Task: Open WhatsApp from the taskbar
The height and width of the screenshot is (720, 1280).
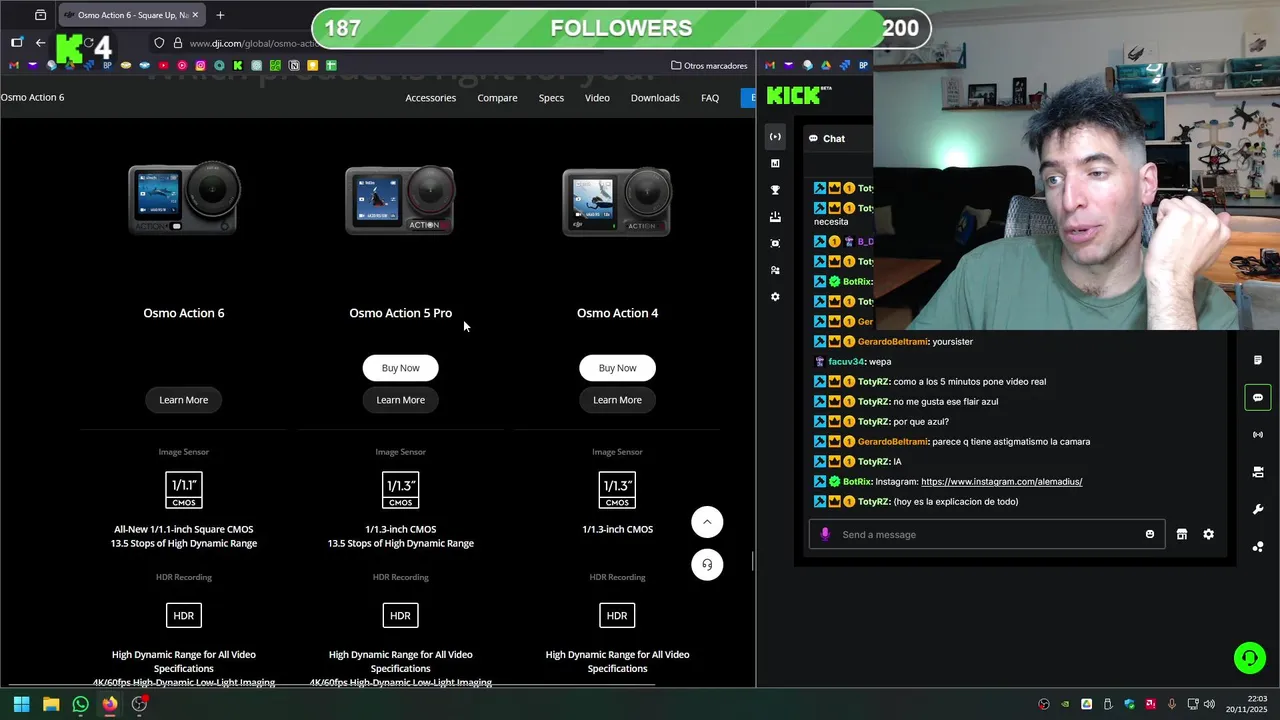Action: (80, 704)
